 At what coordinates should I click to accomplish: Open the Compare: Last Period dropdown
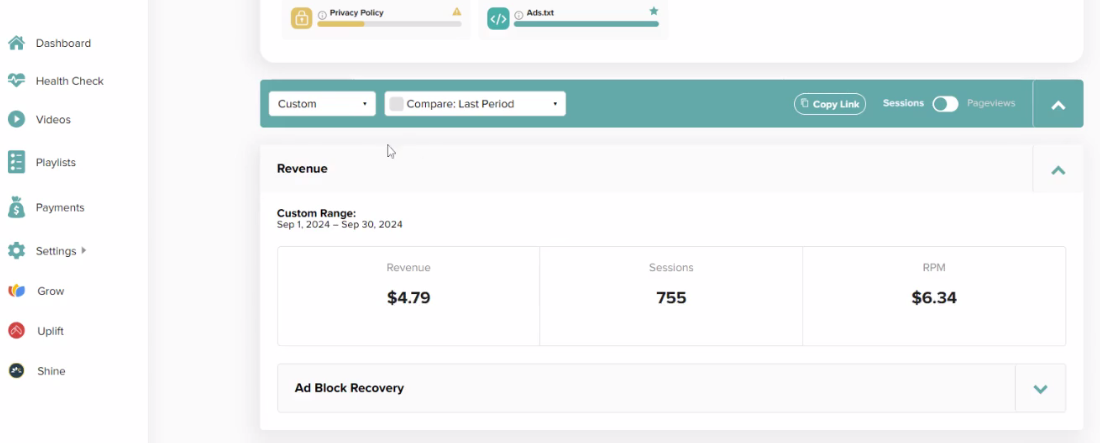pyautogui.click(x=475, y=104)
